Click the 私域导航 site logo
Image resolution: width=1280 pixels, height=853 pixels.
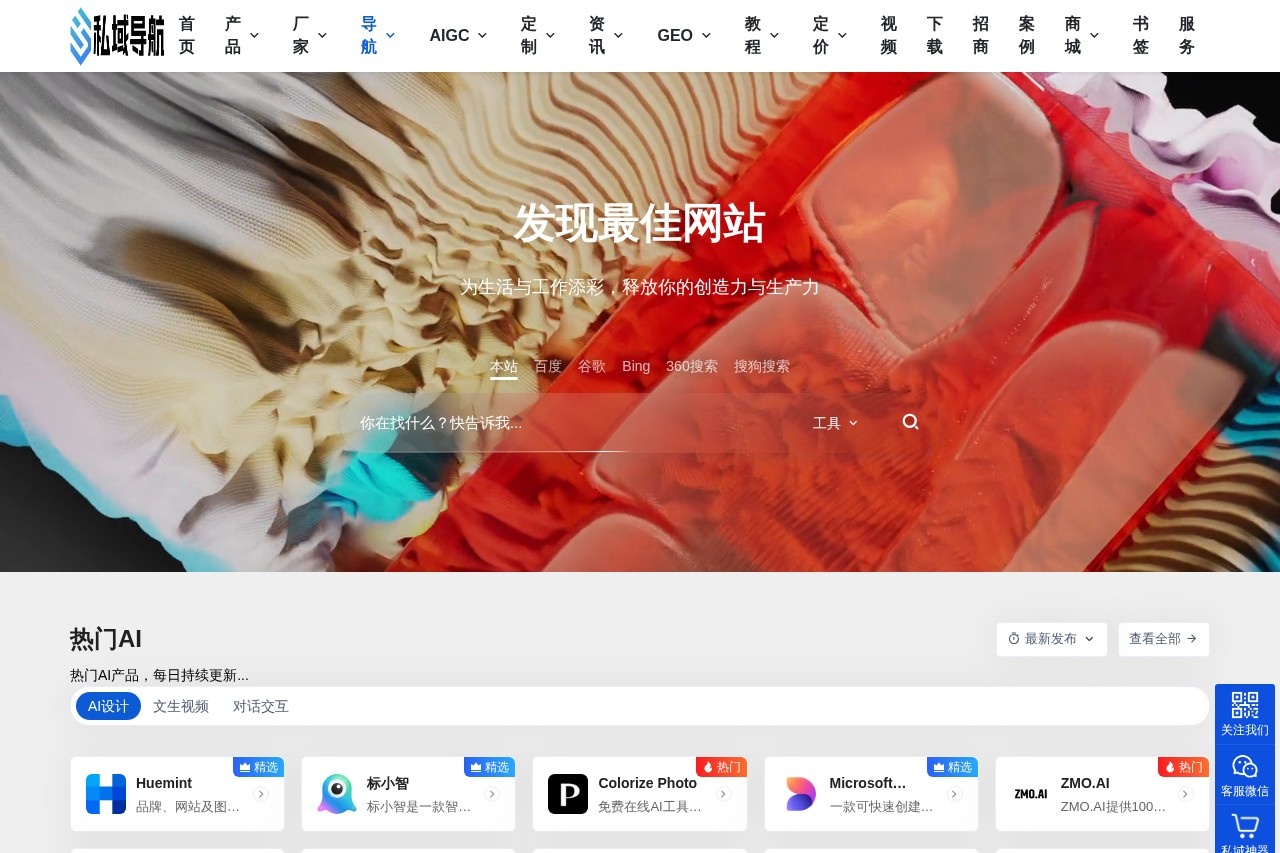tap(116, 36)
